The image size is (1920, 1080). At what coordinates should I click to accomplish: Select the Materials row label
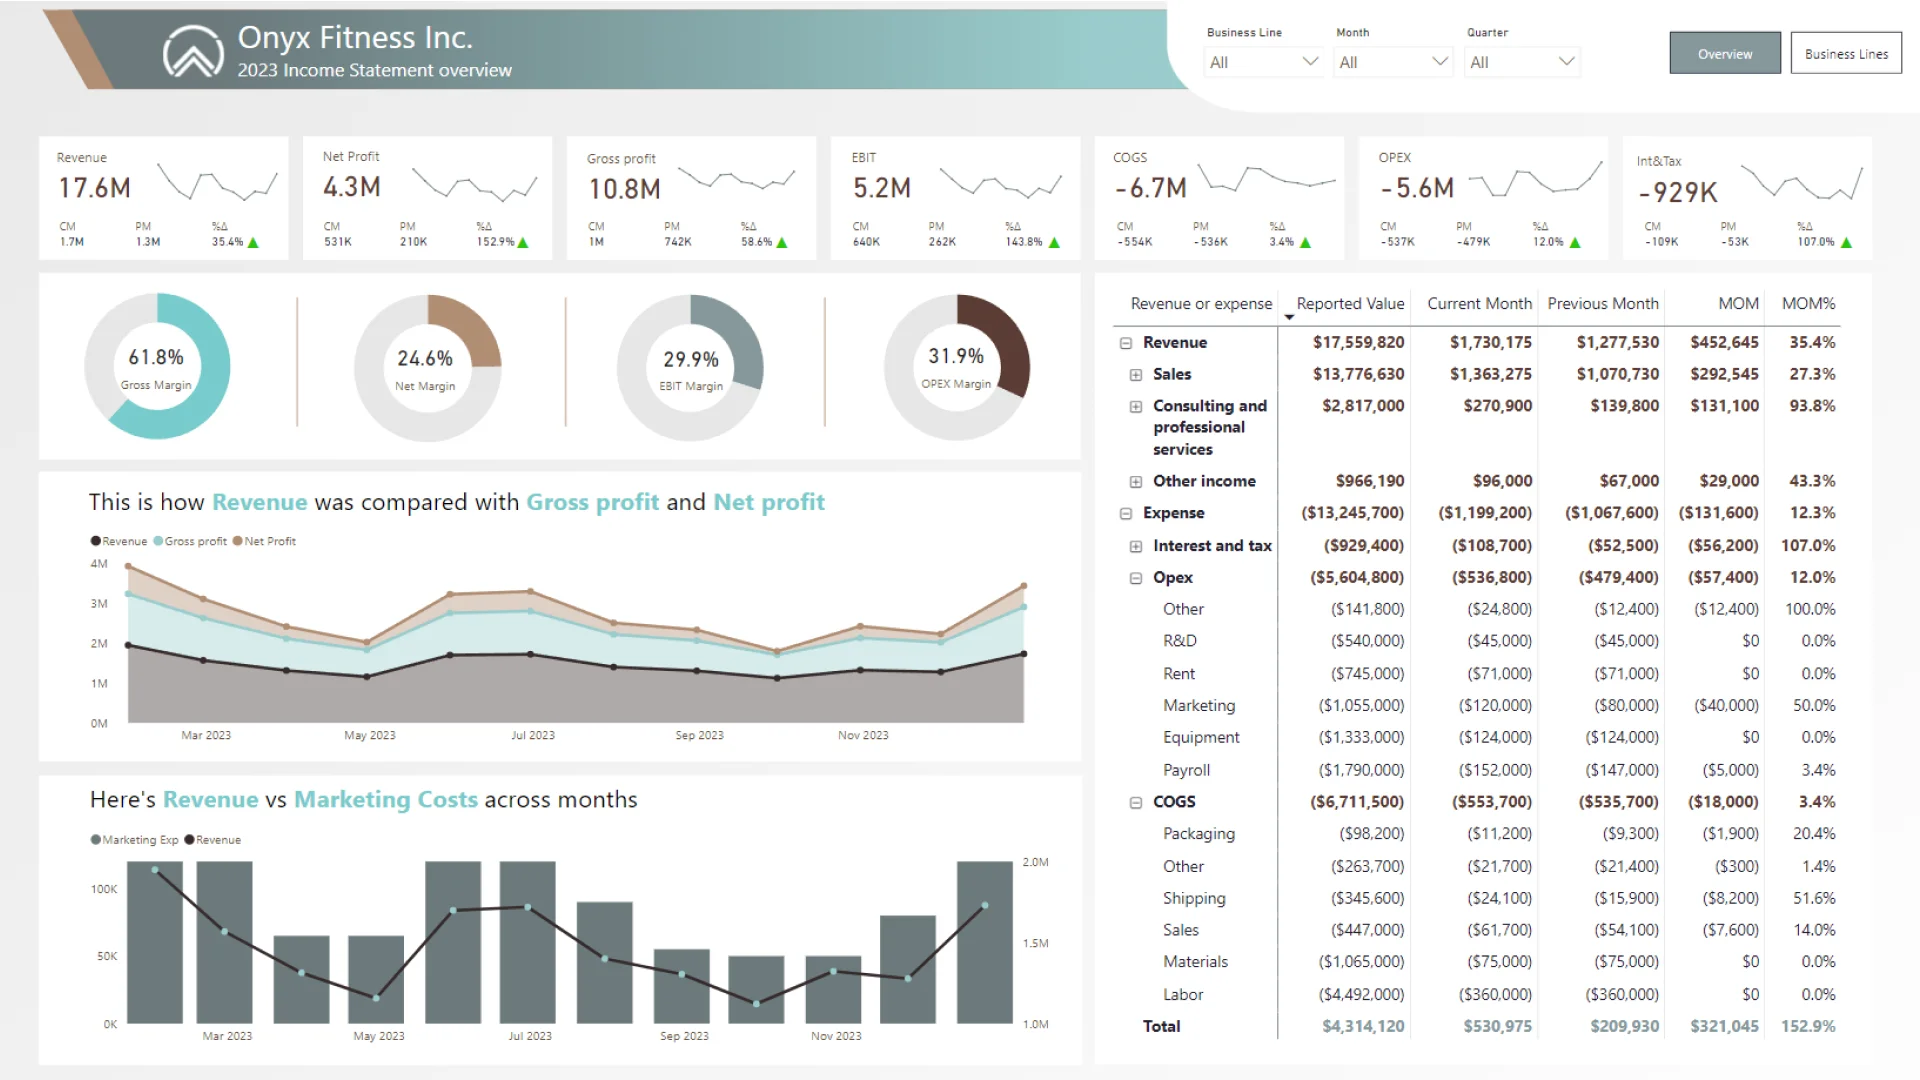tap(1195, 962)
